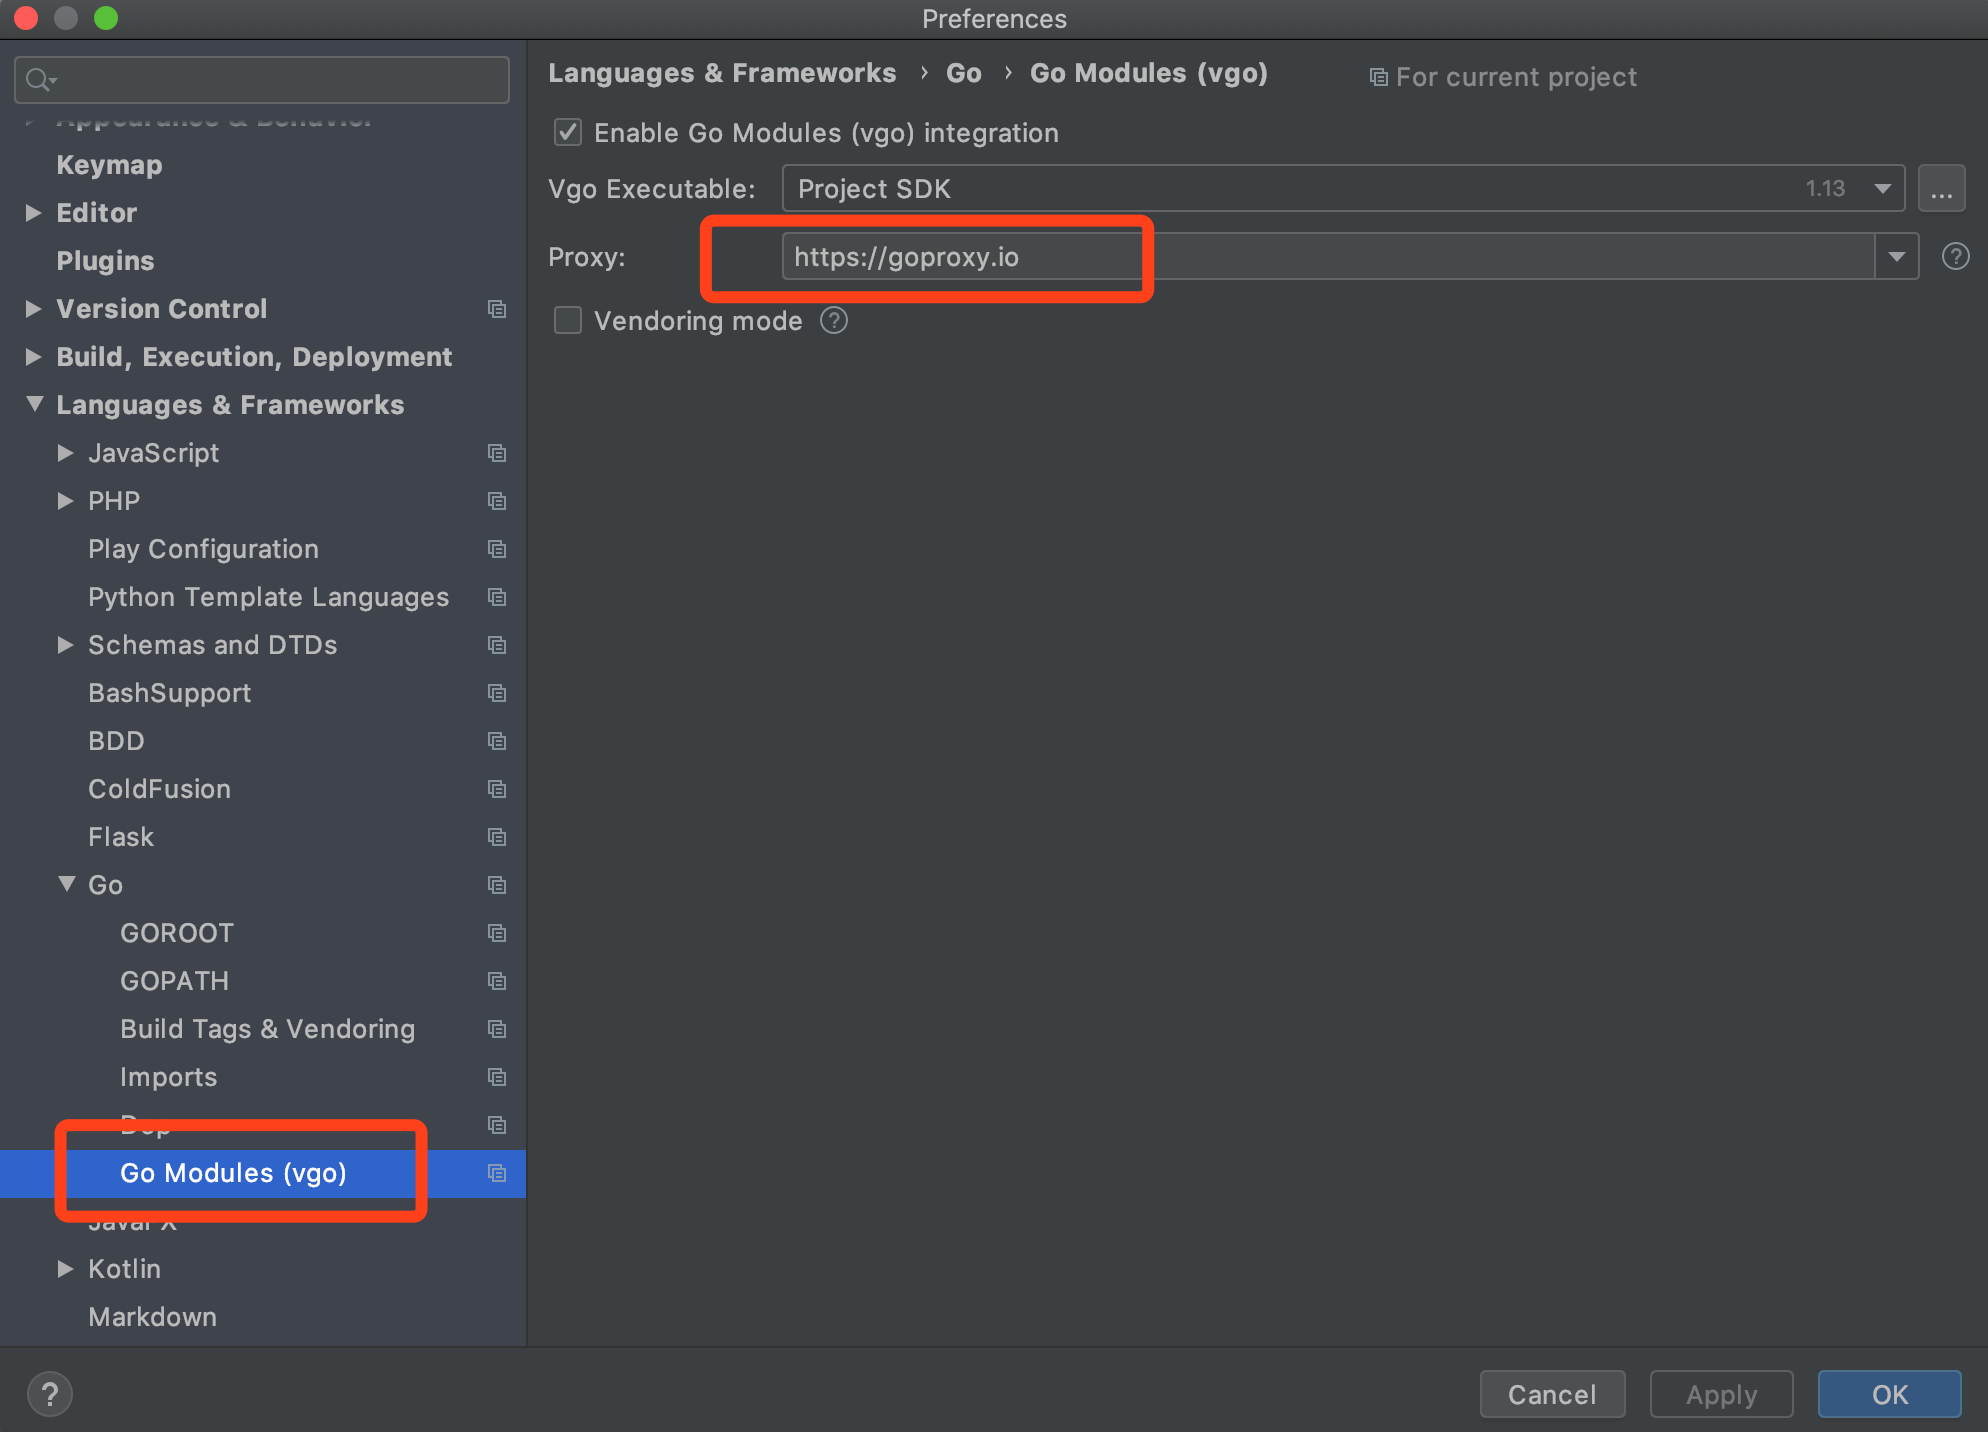Screen dimensions: 1988x1432
Task: Toggle Vendoring mode checkbox
Action: 570,321
